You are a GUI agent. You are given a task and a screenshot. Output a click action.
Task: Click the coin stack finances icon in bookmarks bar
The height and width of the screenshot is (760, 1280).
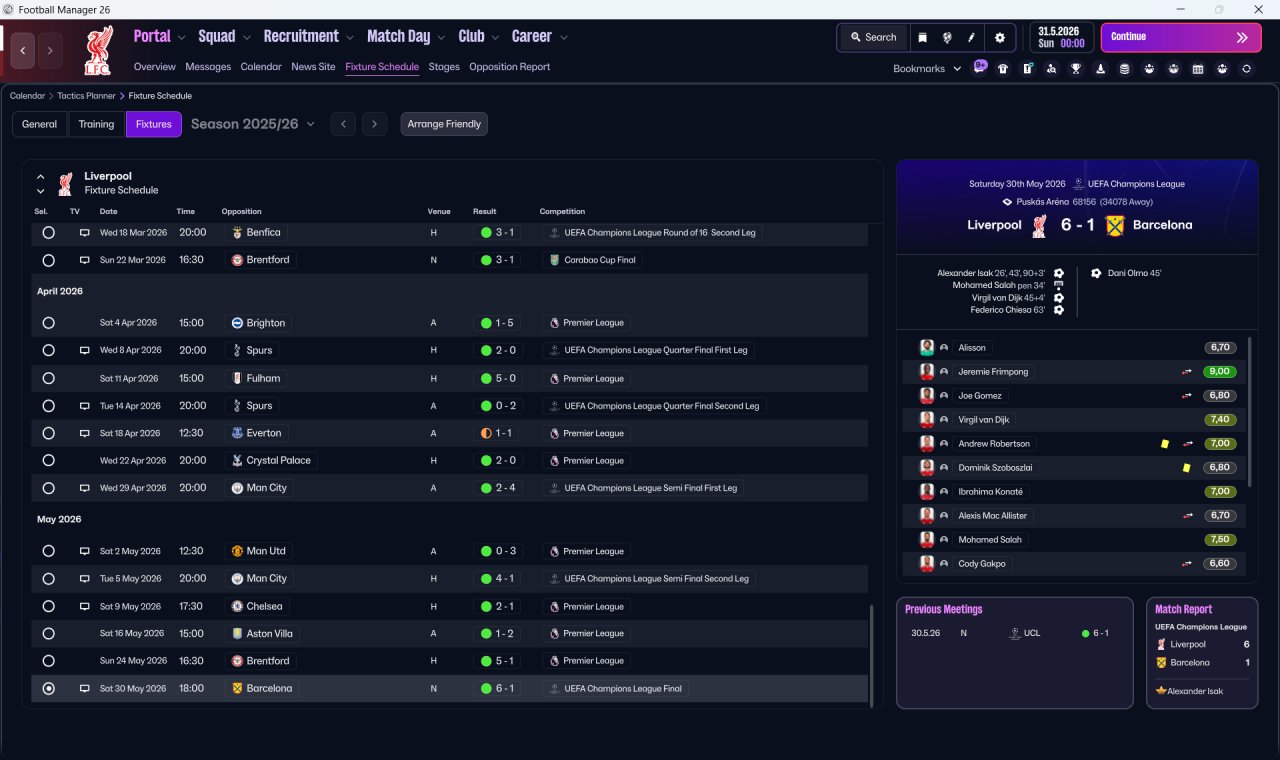pos(1124,69)
